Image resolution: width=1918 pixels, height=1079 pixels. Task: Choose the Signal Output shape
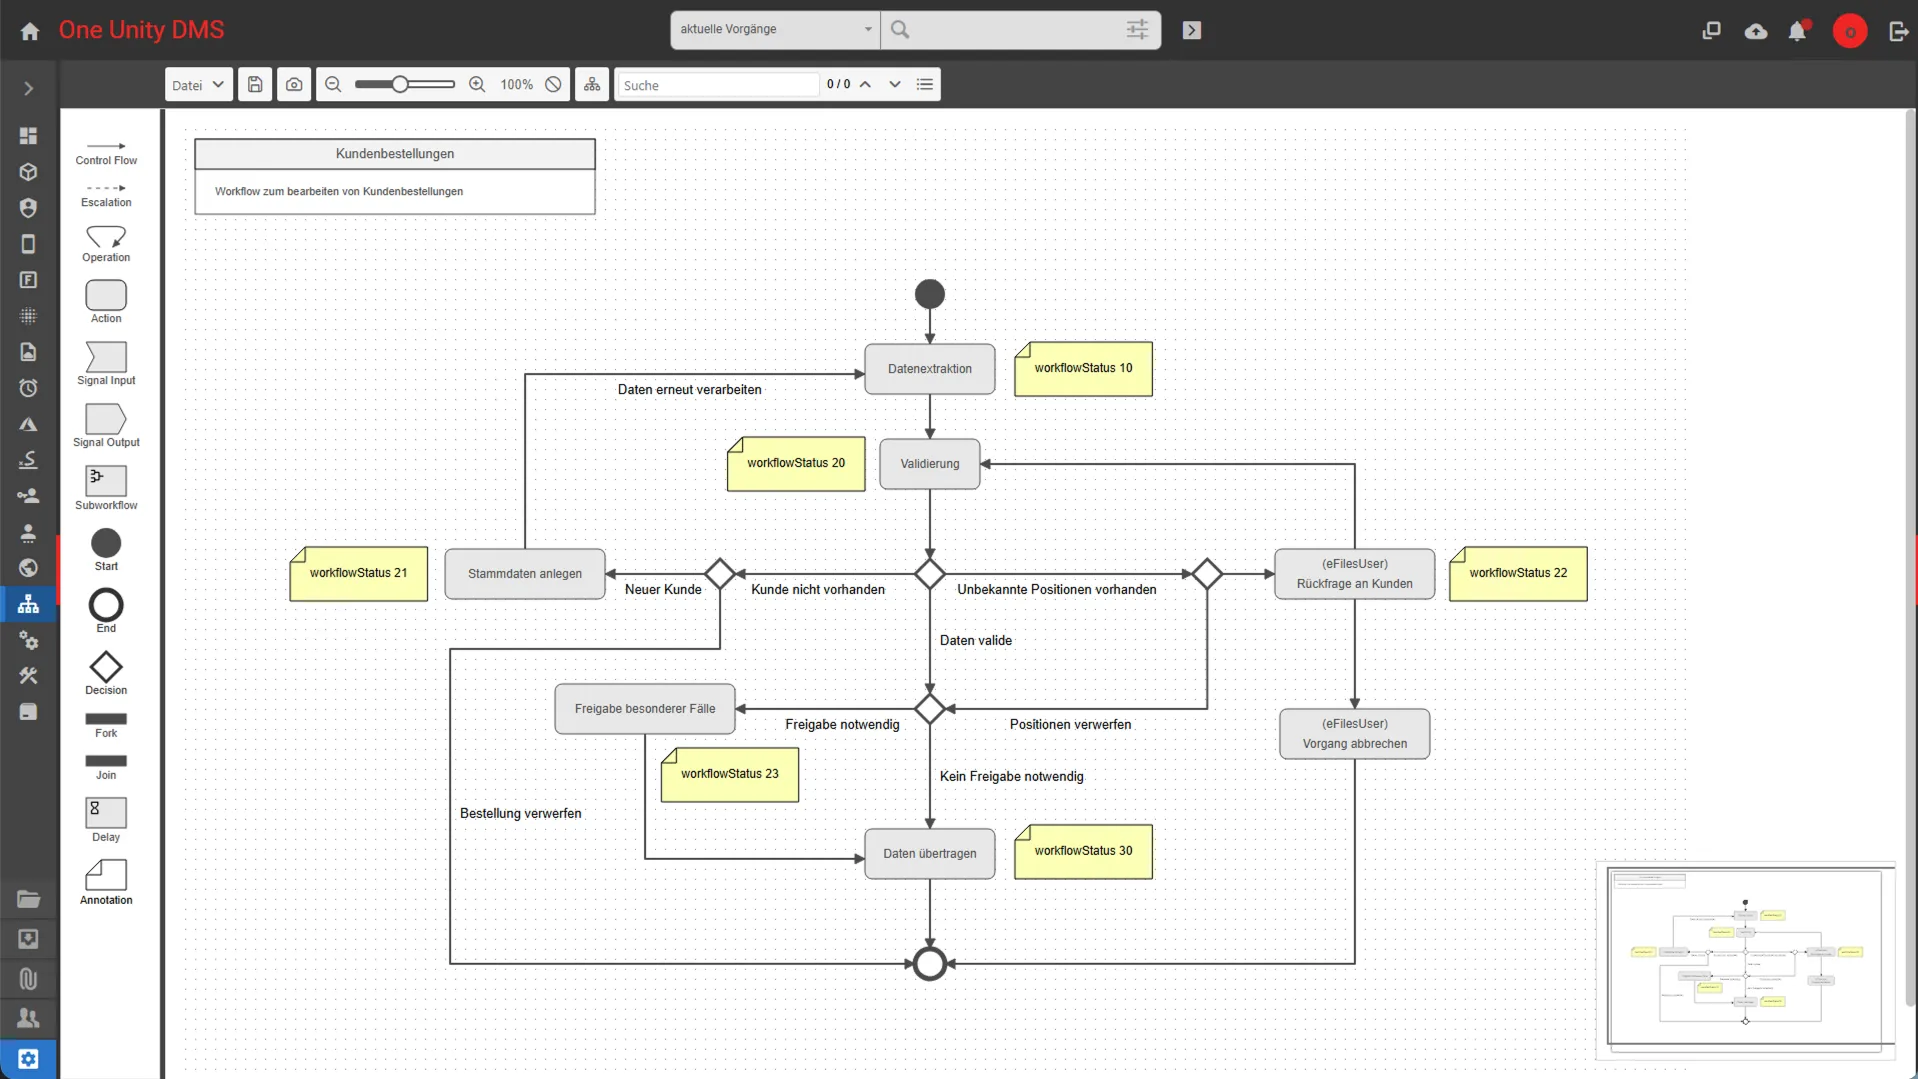click(106, 426)
